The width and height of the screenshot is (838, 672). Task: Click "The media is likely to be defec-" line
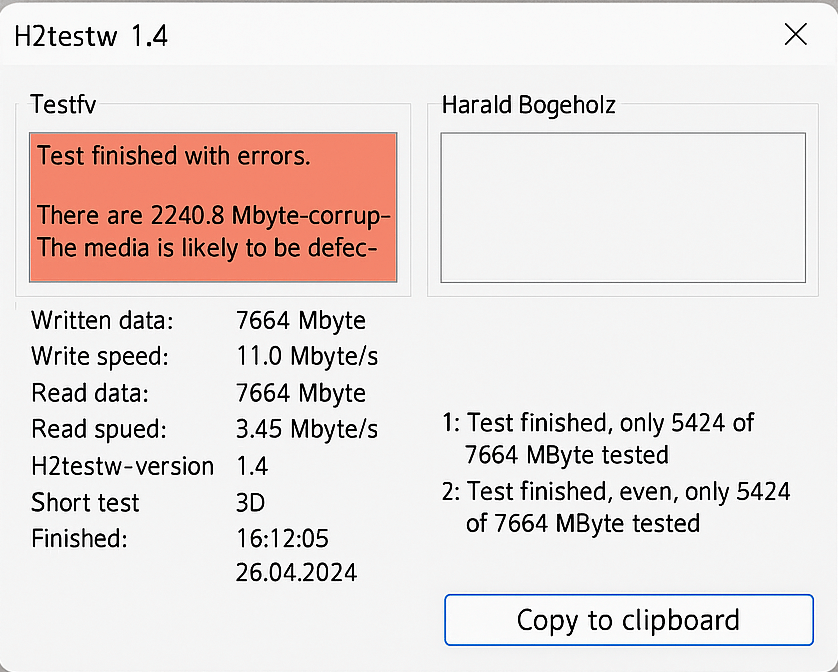207,247
